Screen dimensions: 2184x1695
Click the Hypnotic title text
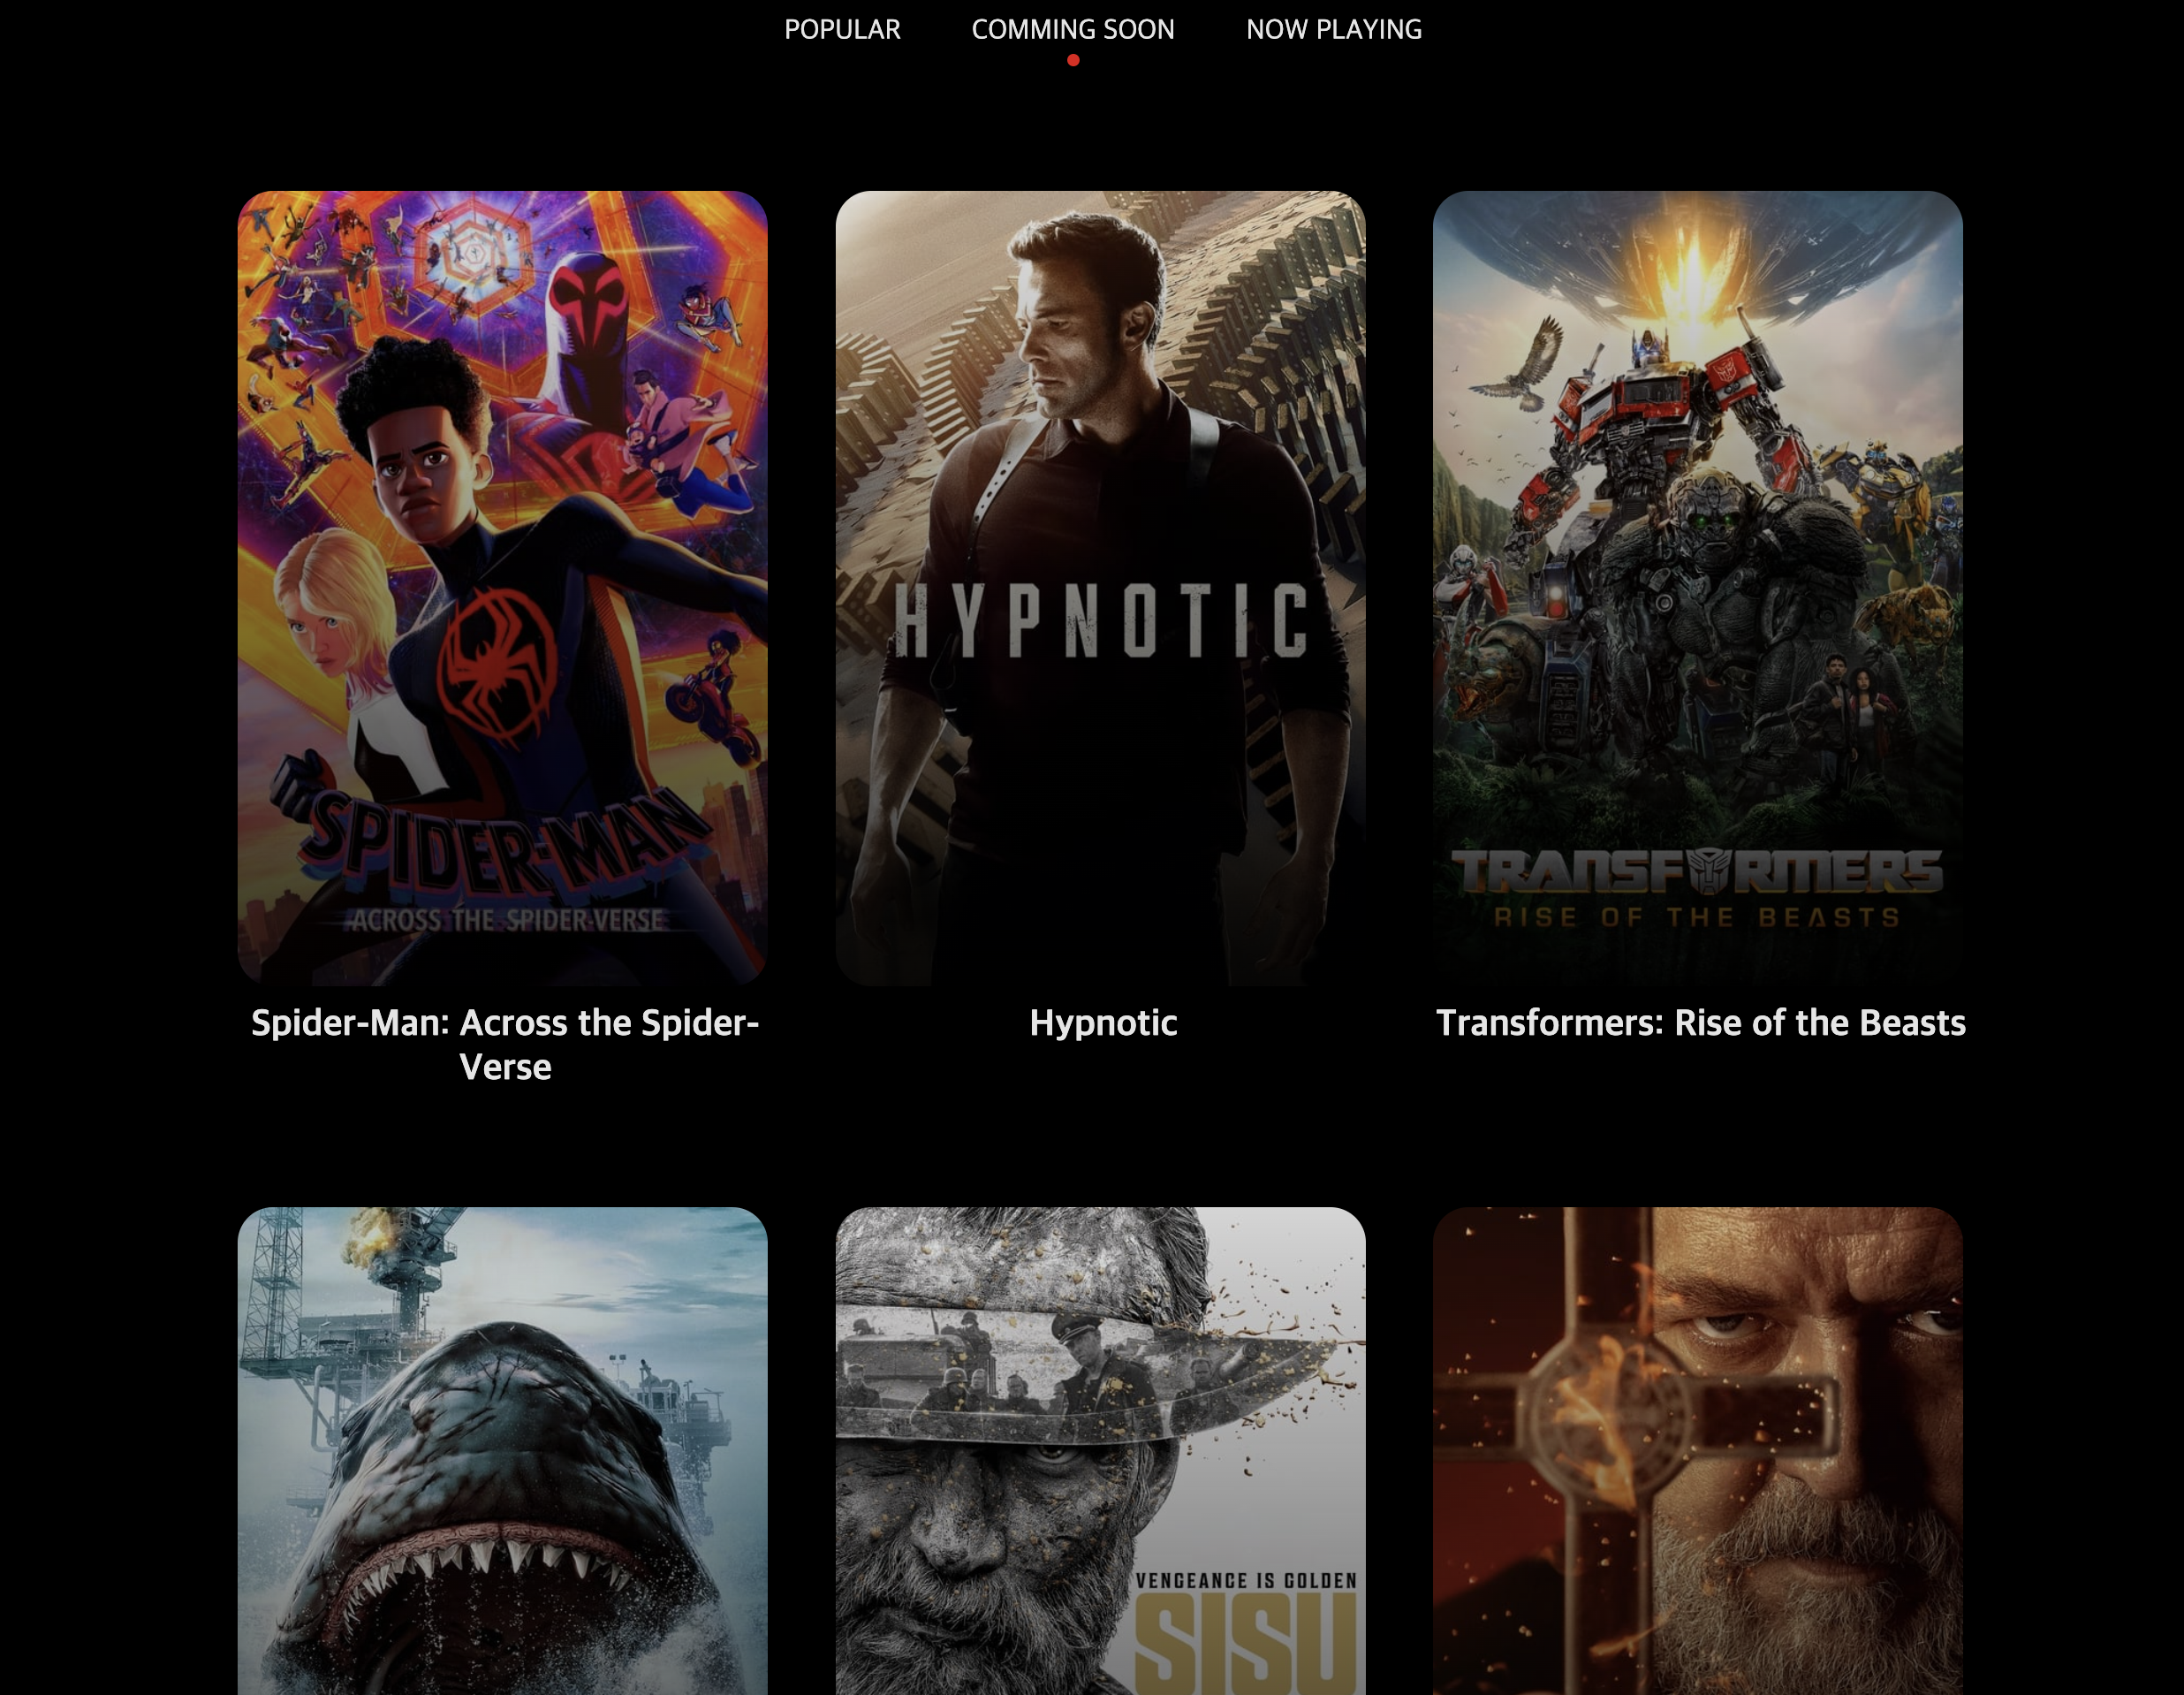click(x=1103, y=1023)
